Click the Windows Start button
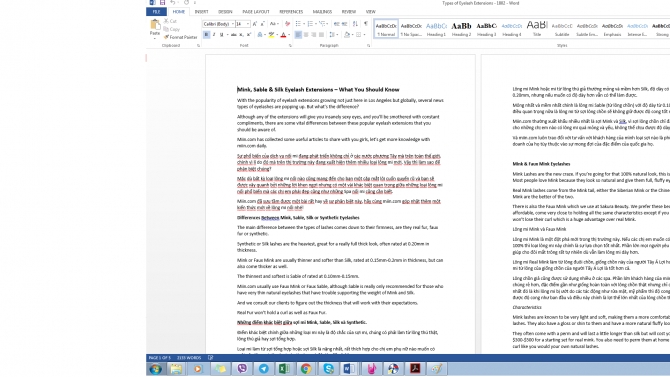This screenshot has width=670, height=377. (x=155, y=368)
